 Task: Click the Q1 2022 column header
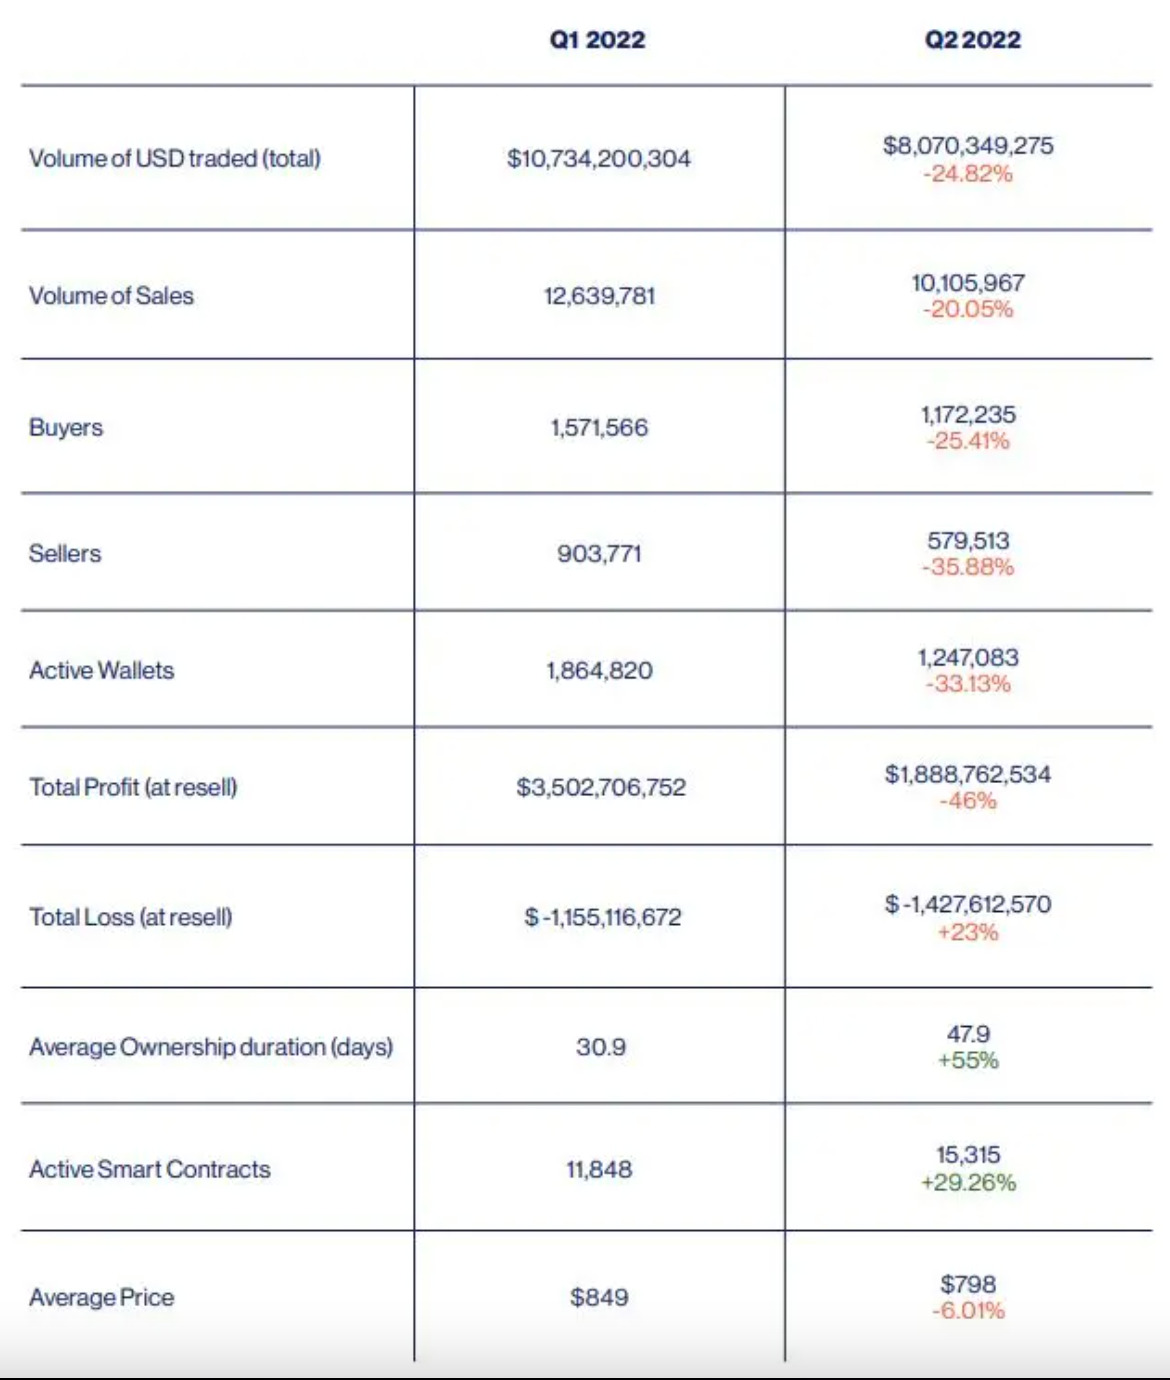pos(598,40)
